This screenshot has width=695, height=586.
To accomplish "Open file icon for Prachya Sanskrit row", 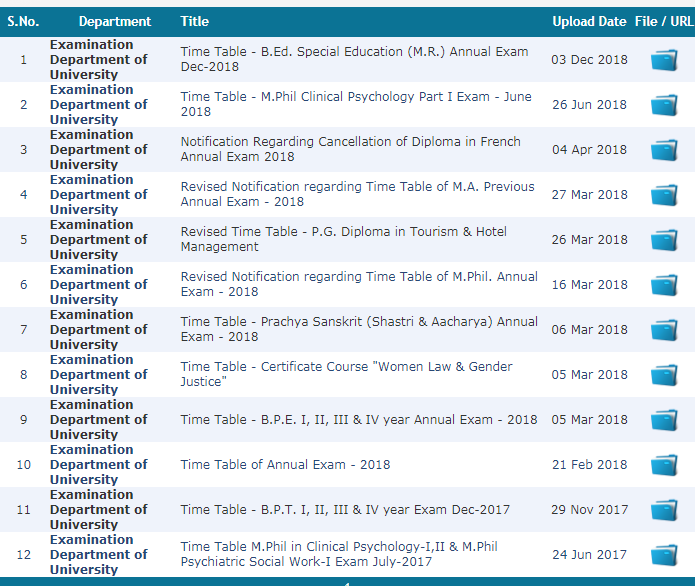I will pyautogui.click(x=664, y=330).
